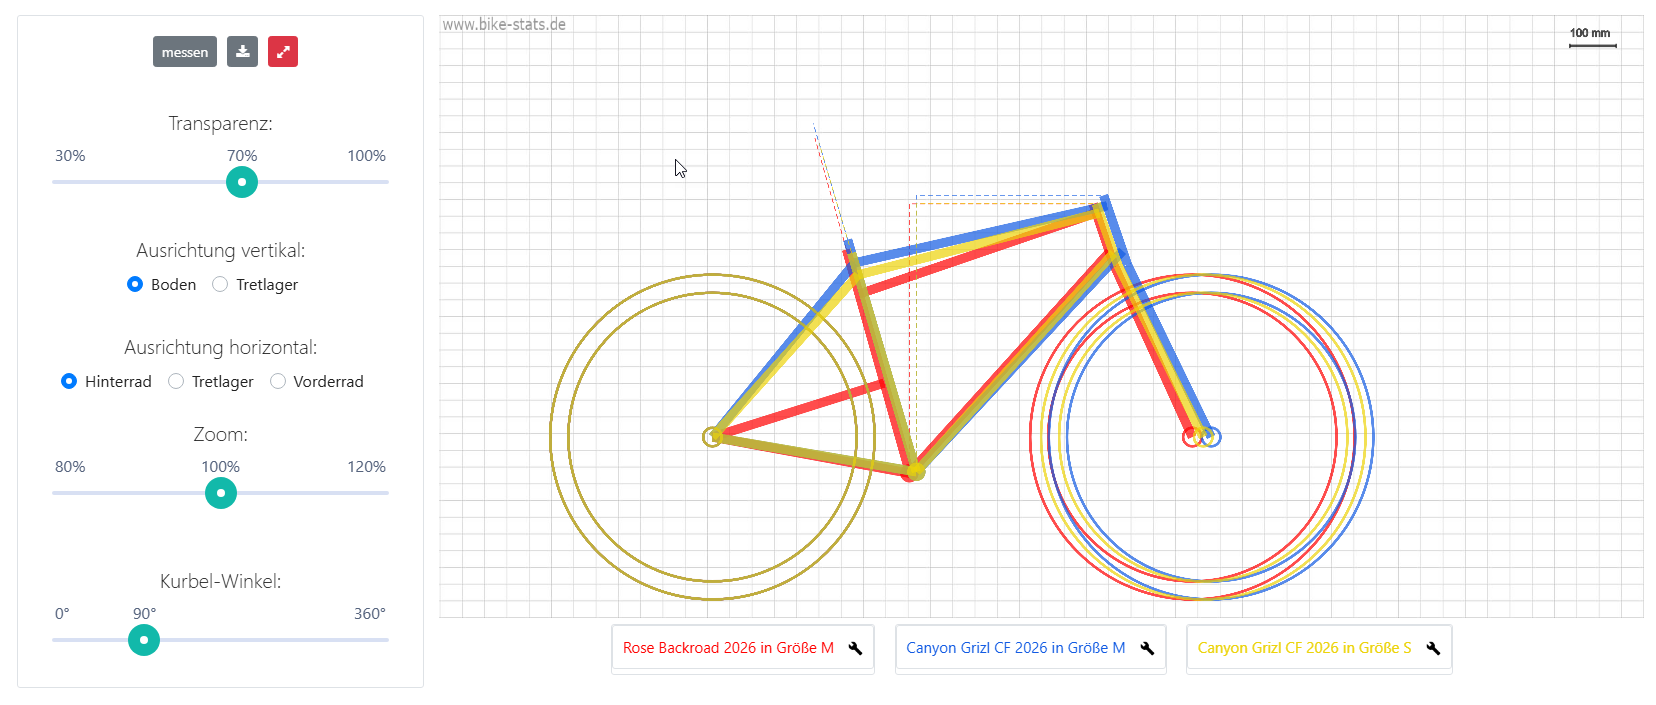The image size is (1656, 705).
Task: Click the download image icon button
Action: pyautogui.click(x=242, y=52)
